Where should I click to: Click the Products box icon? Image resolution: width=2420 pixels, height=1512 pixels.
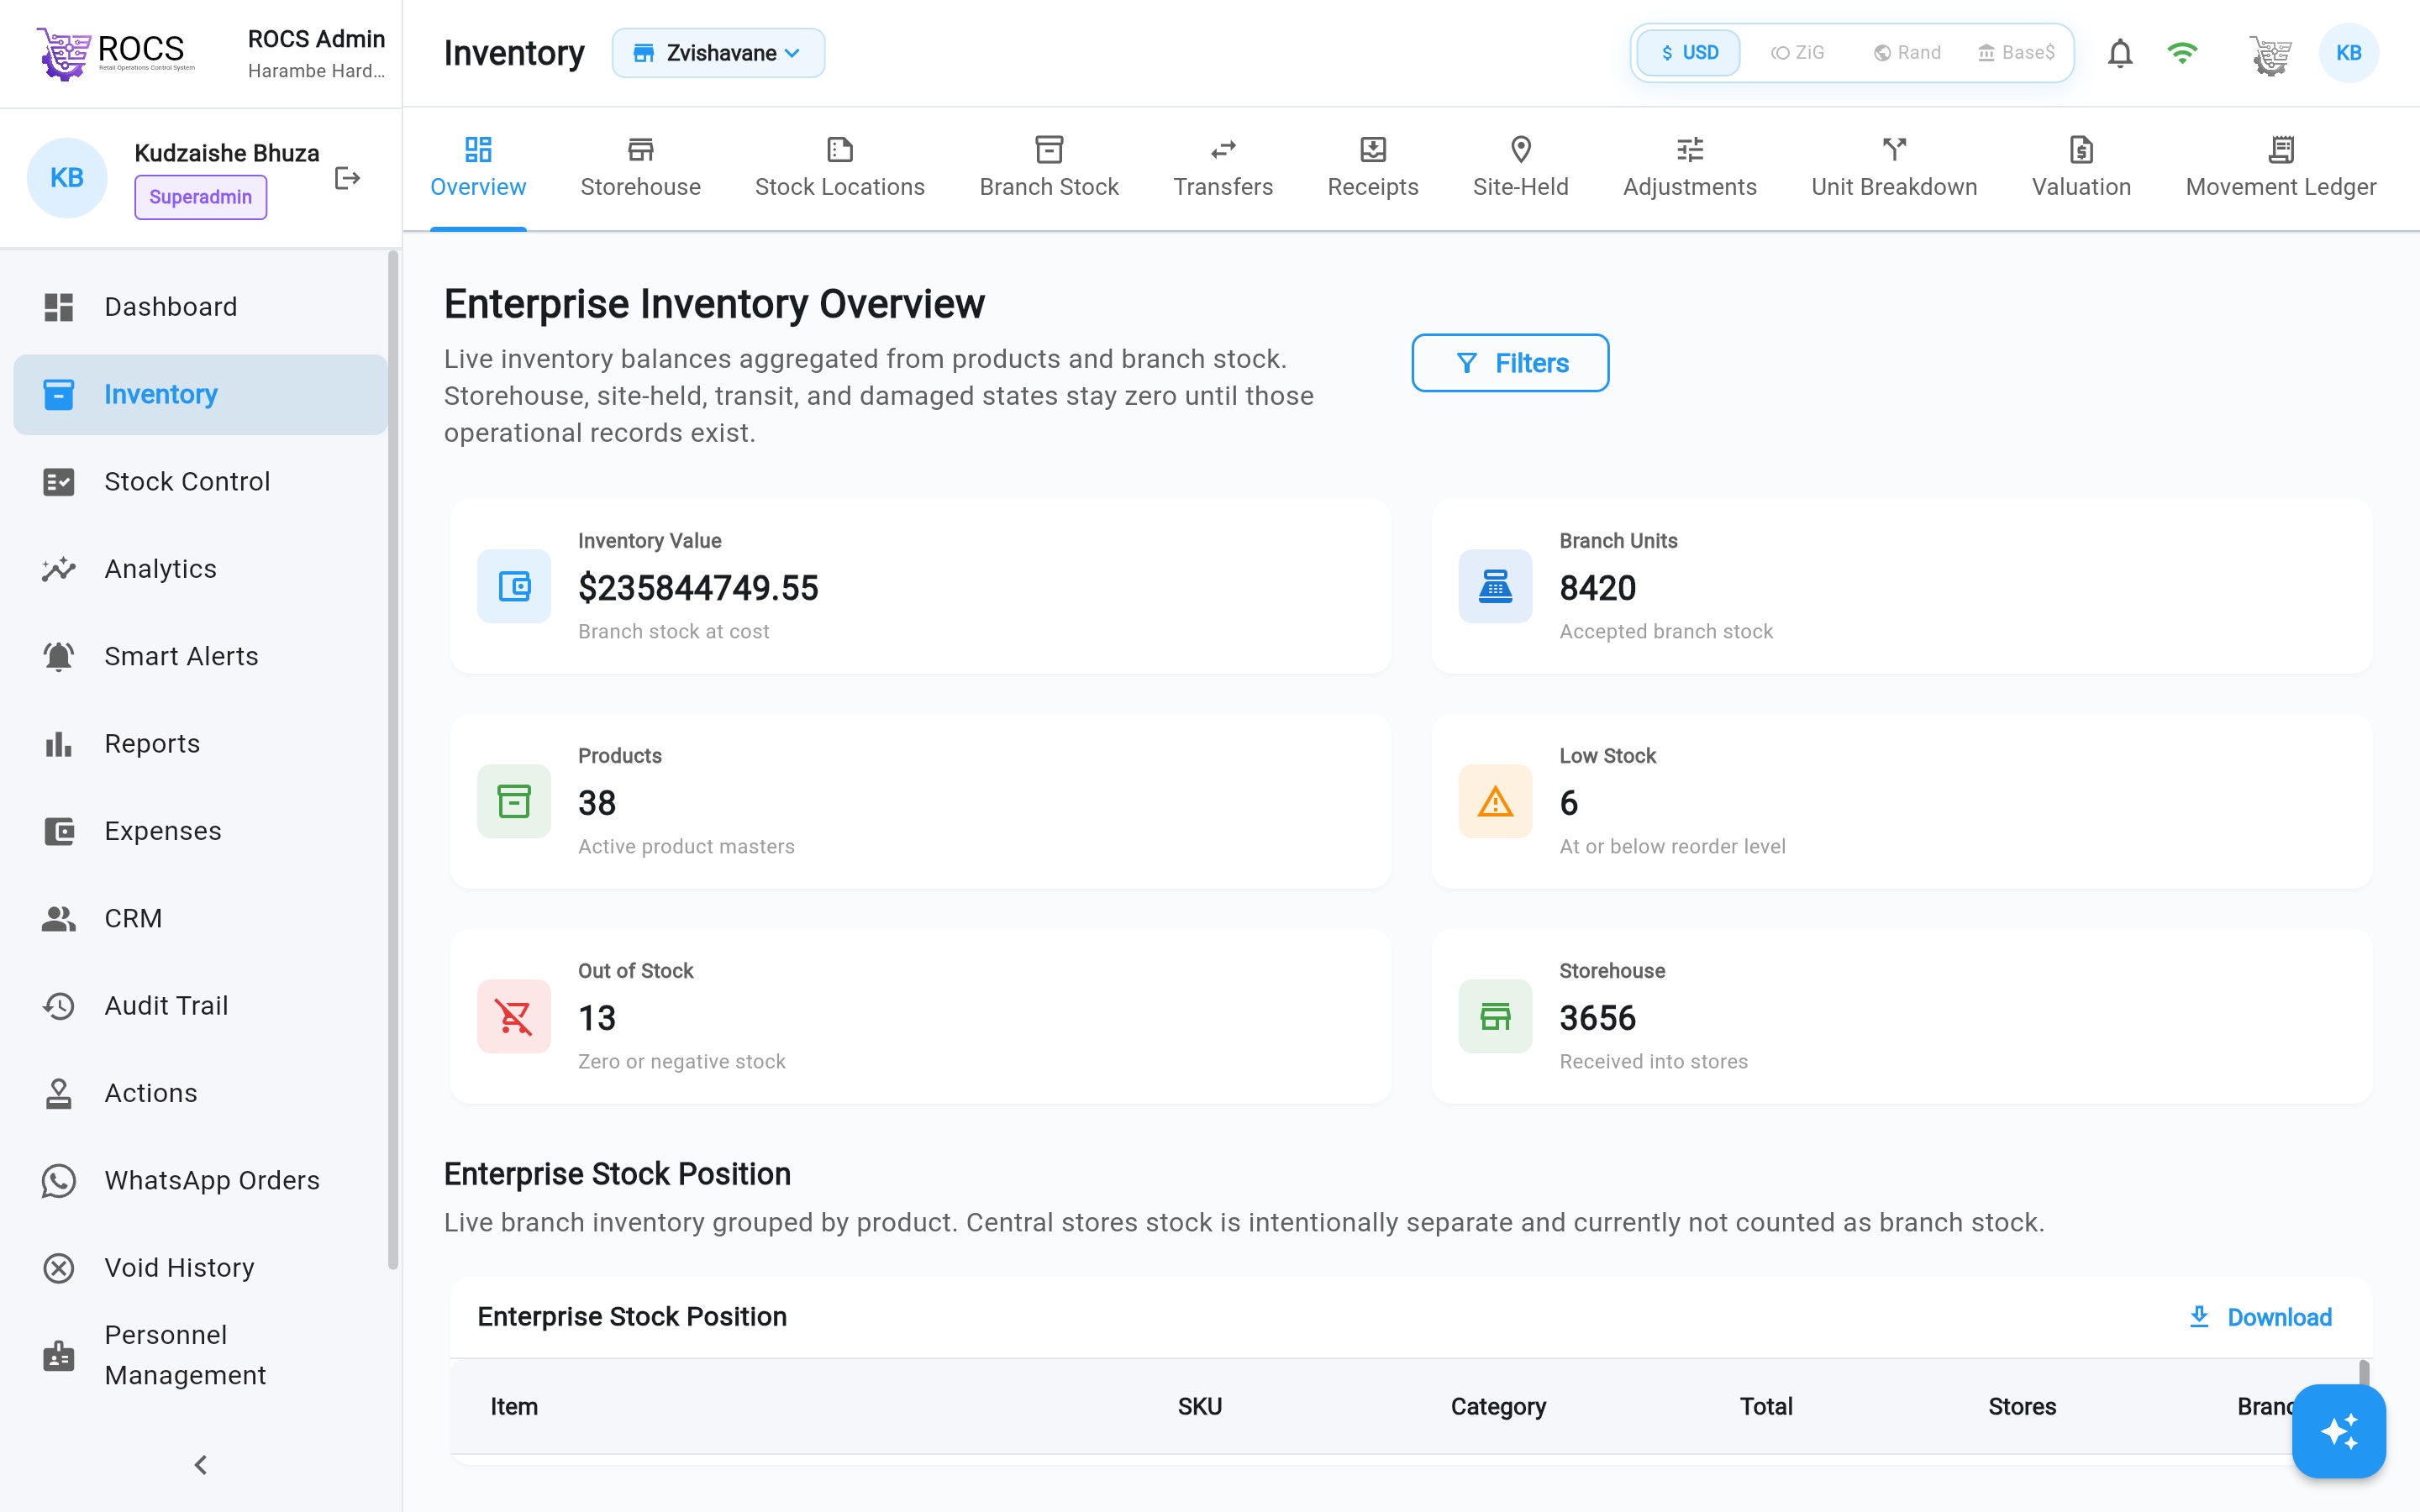coord(514,801)
